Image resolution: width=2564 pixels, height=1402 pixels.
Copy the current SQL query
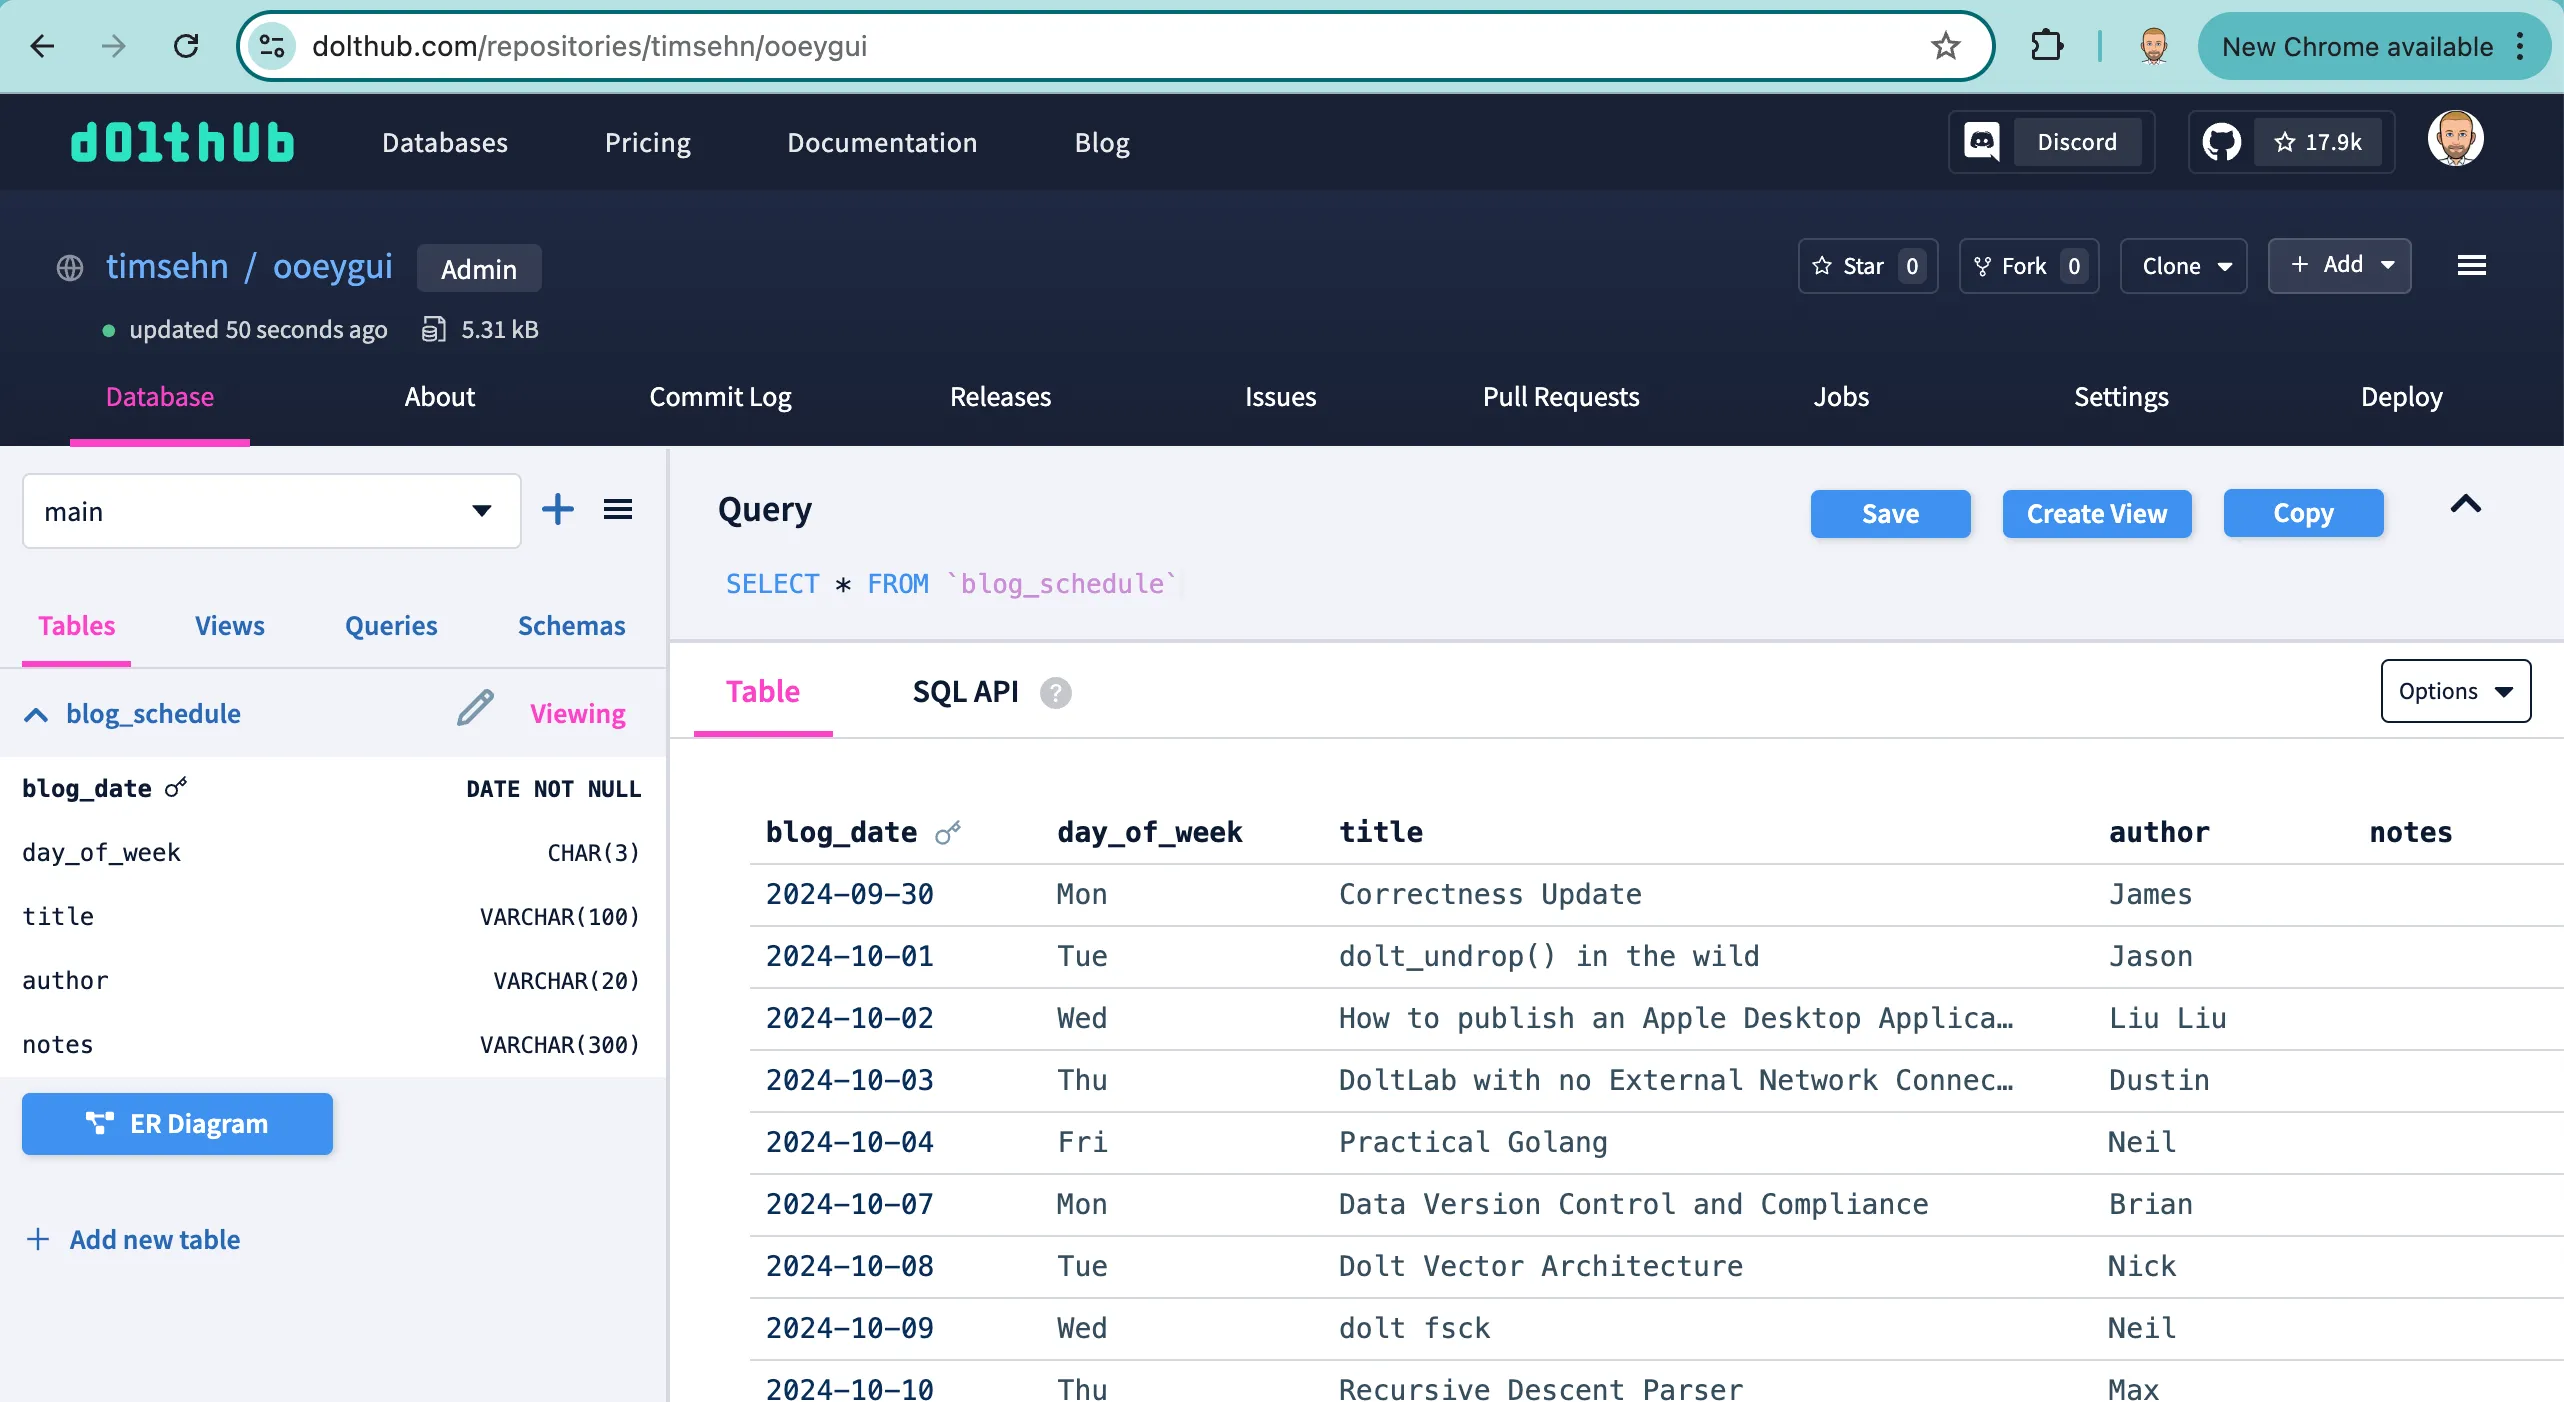2303,513
